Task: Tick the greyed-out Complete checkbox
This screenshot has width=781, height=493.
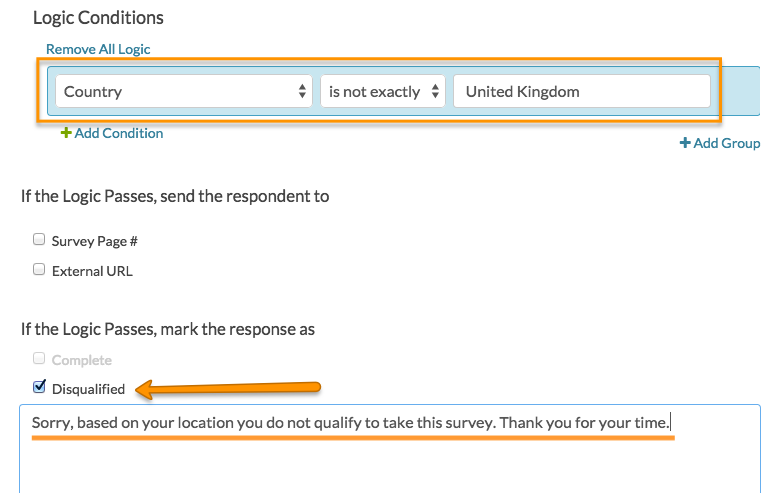Action: point(39,359)
